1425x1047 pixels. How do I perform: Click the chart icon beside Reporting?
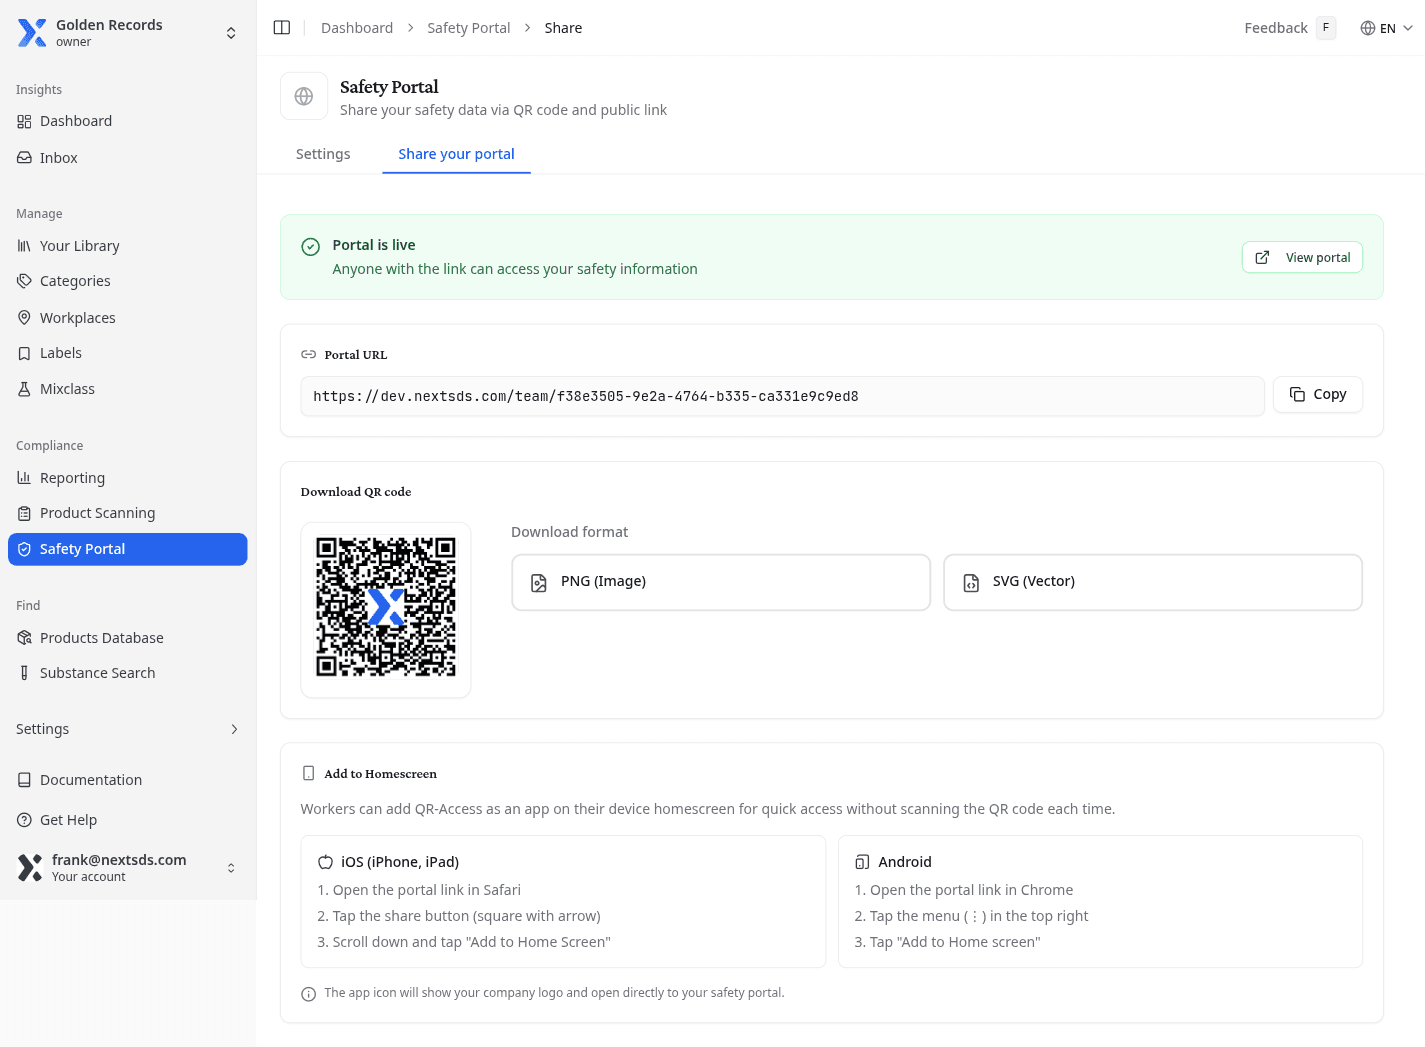[24, 478]
